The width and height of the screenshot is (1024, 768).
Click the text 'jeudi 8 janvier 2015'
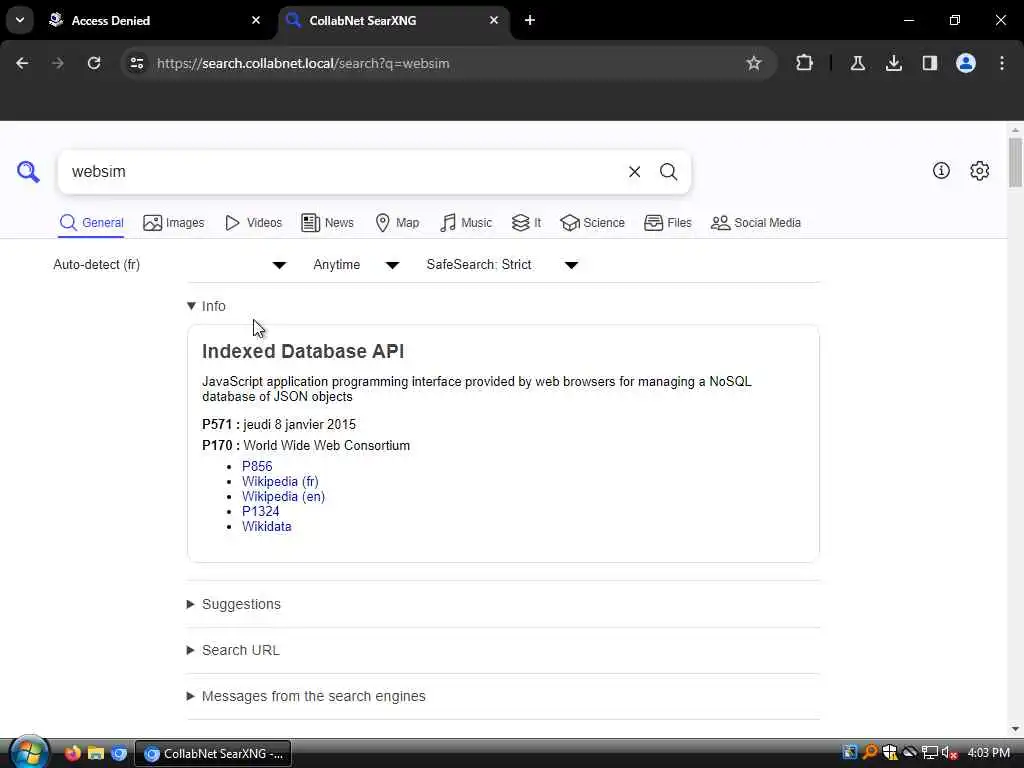[x=299, y=424]
